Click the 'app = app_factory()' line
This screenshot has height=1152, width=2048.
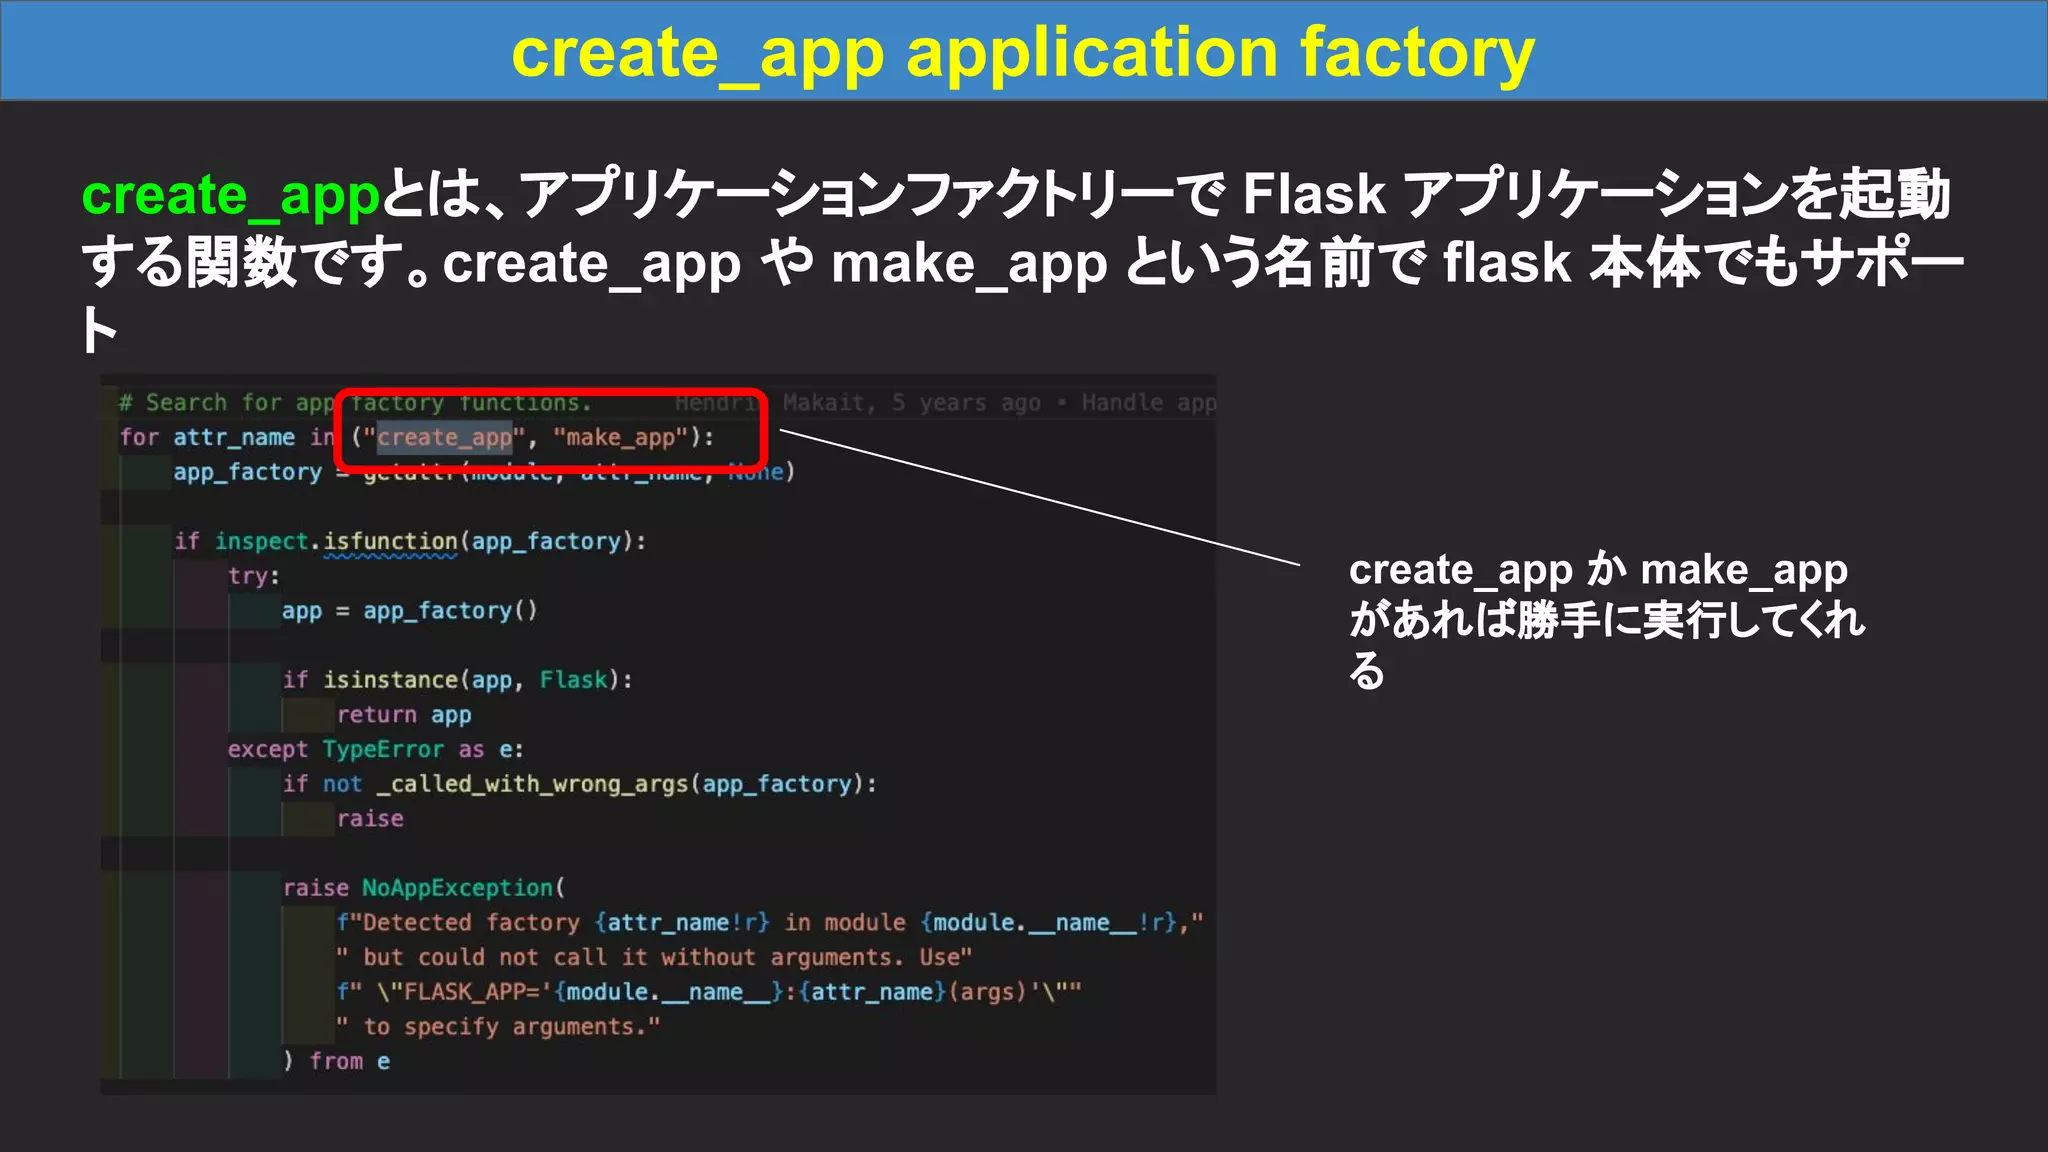(x=409, y=611)
